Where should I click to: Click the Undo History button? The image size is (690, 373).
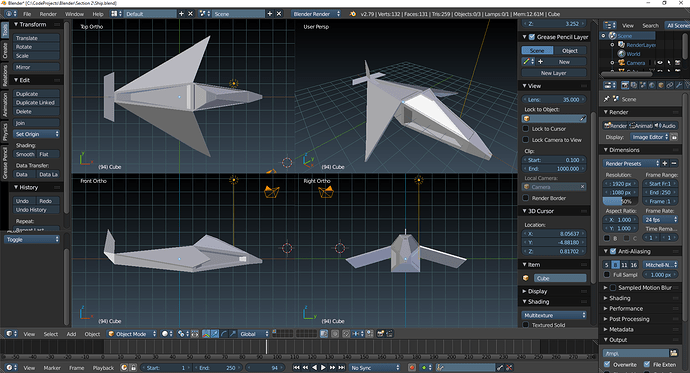(36, 210)
